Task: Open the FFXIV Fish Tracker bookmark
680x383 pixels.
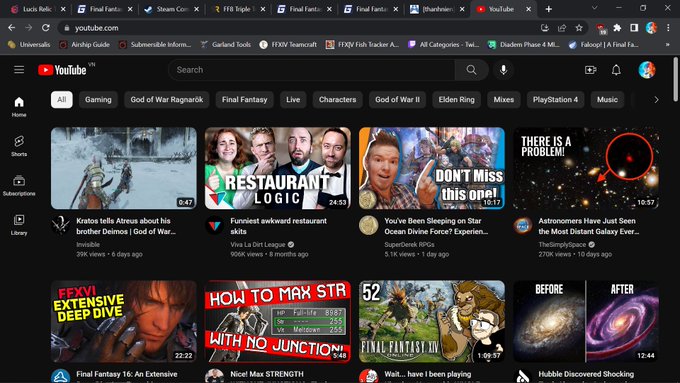Action: click(x=363, y=44)
